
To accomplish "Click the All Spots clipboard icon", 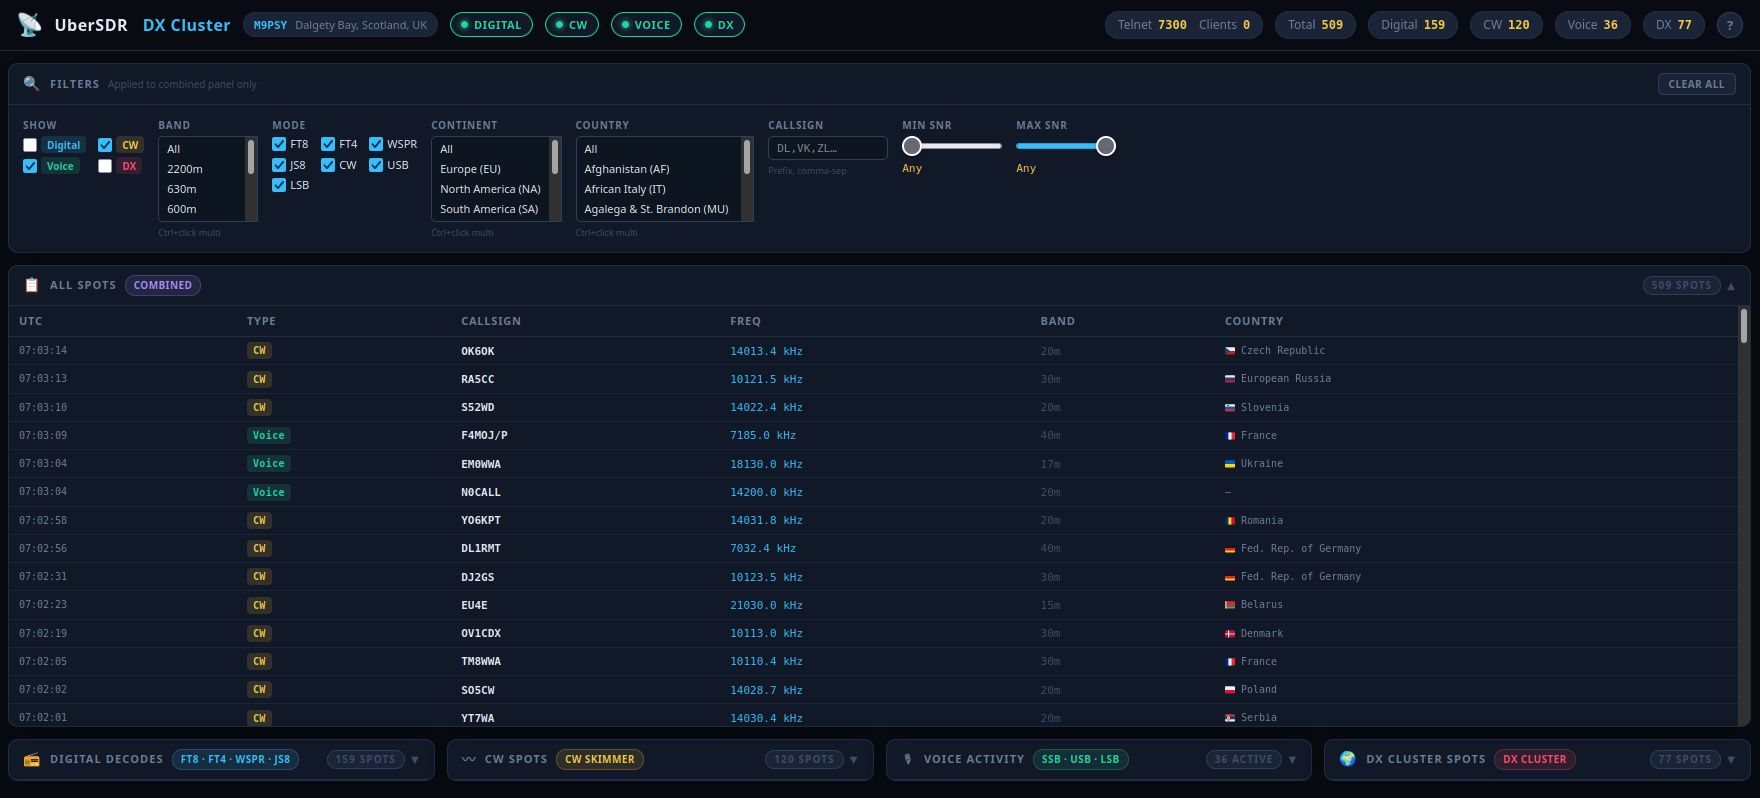I will tap(31, 285).
